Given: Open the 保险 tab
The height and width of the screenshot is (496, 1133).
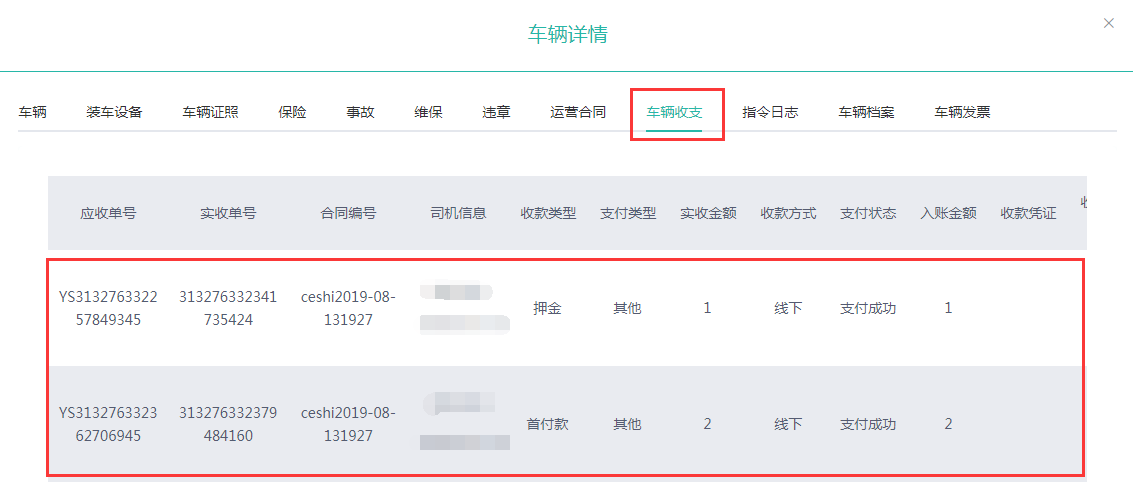Looking at the screenshot, I should [x=292, y=112].
